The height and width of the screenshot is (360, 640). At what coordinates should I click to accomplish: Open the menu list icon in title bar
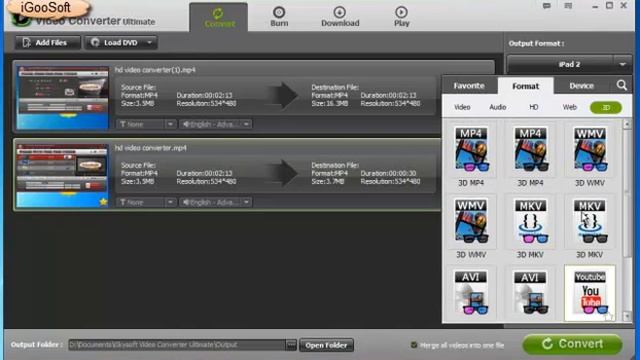[x=568, y=6]
